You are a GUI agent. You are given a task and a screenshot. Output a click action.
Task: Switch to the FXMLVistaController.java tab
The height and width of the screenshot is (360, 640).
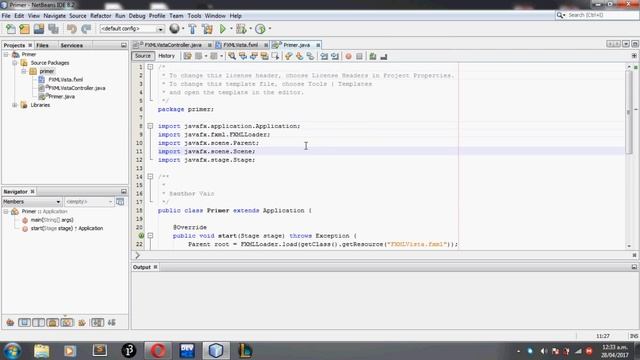[x=173, y=45]
